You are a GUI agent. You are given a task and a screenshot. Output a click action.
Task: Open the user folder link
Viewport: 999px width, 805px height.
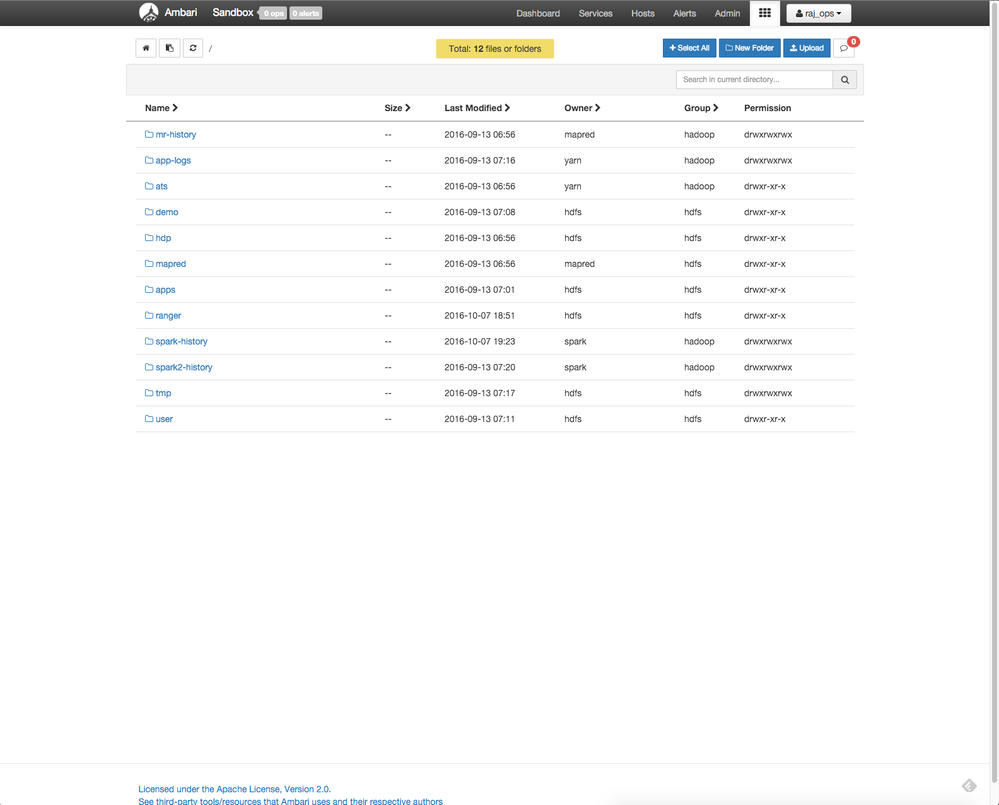click(x=164, y=419)
